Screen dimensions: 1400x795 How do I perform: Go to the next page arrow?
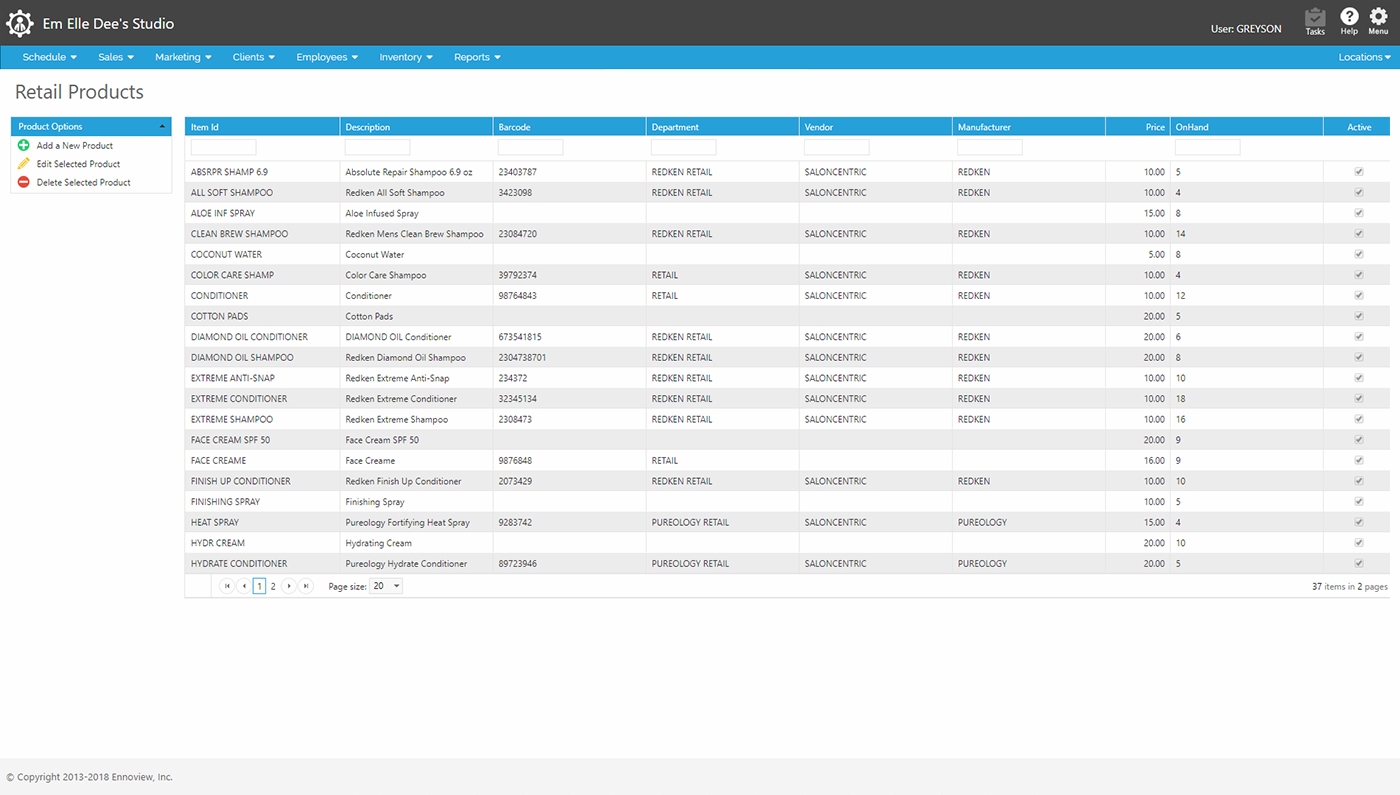[x=290, y=586]
